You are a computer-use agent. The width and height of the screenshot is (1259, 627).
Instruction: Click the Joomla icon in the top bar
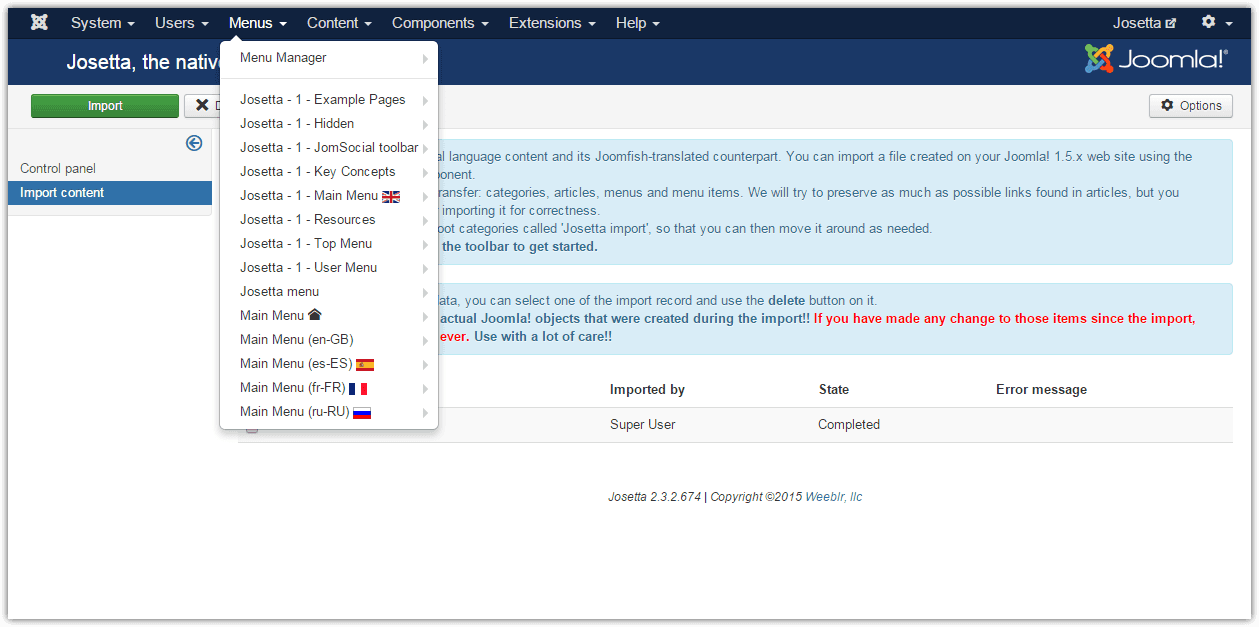pyautogui.click(x=39, y=22)
